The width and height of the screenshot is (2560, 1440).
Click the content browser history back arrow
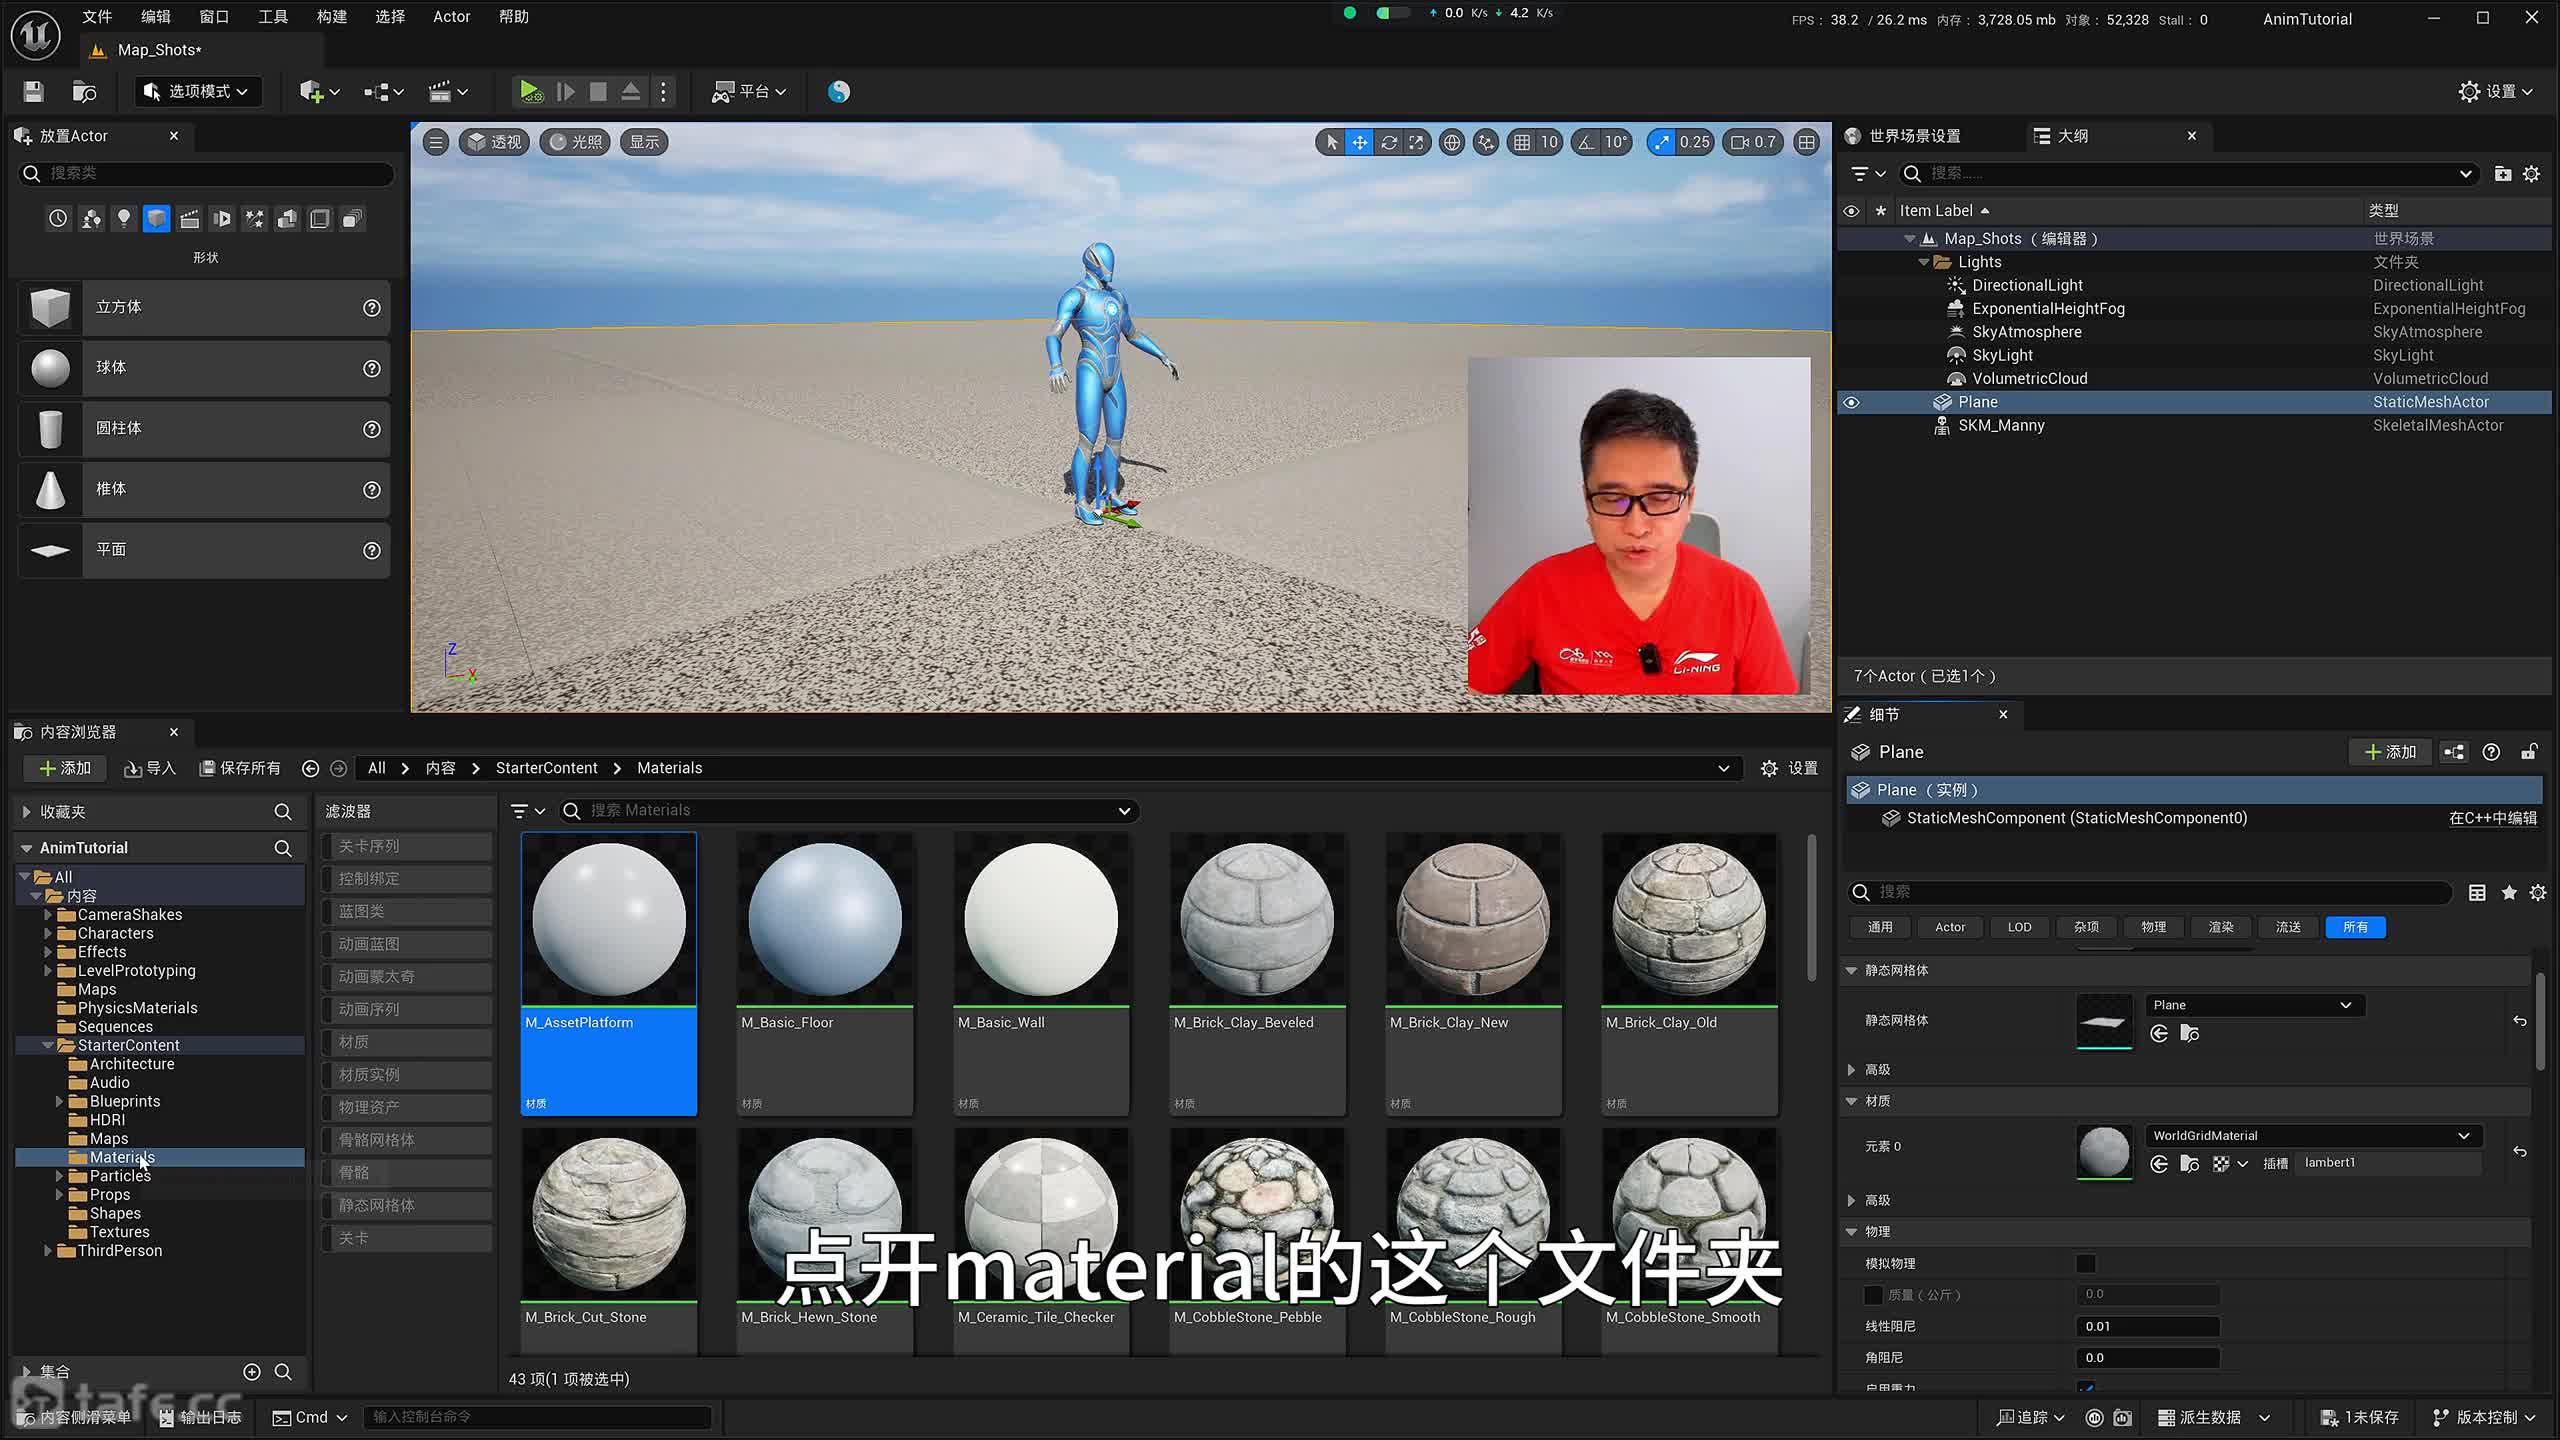310,768
